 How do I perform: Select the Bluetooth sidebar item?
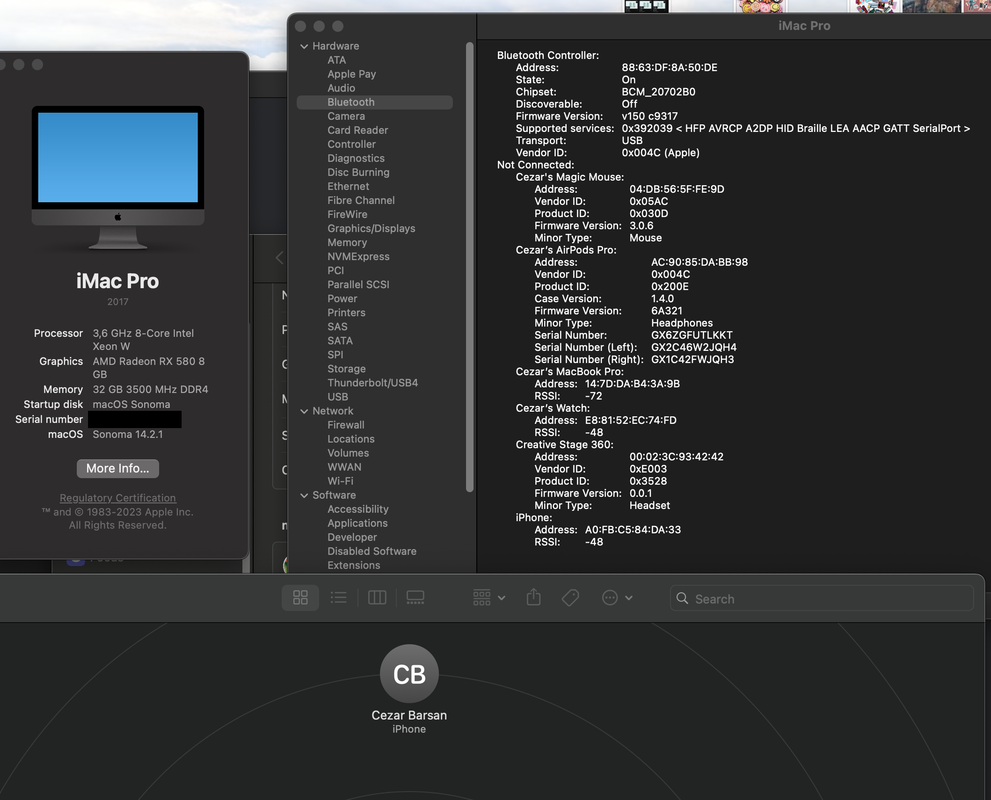[374, 102]
